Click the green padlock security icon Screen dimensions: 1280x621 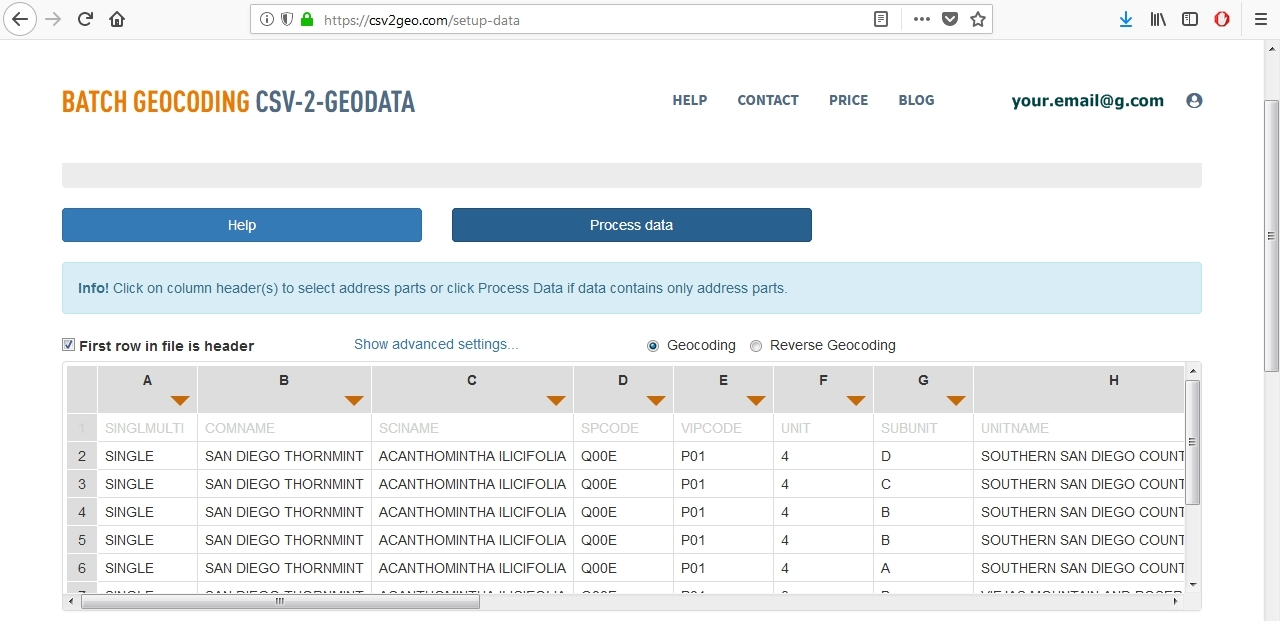tap(307, 19)
